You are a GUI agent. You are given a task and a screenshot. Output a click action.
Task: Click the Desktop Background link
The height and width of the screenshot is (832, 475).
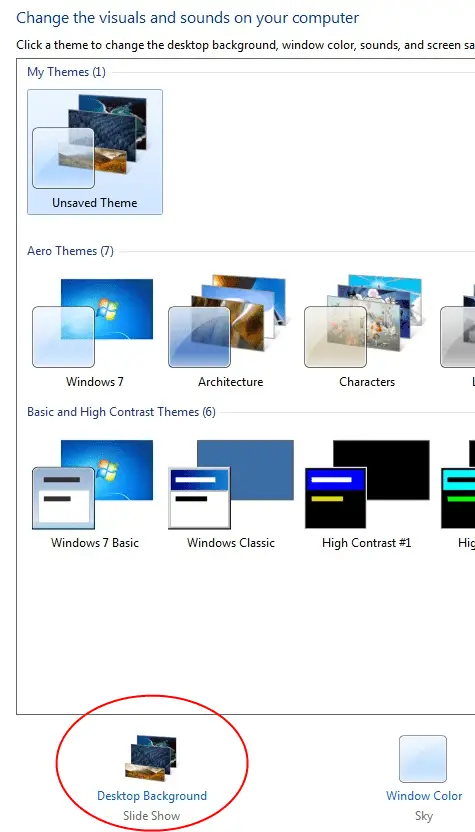(152, 796)
